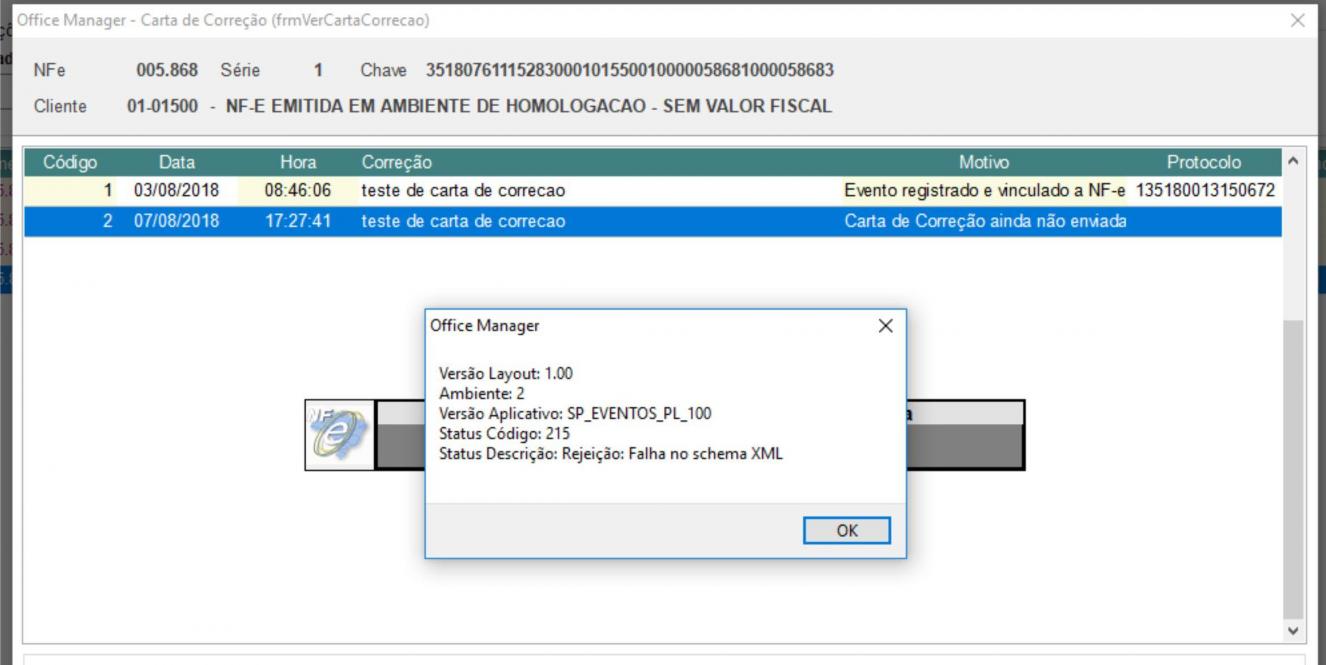Click protocol number 135180013150672
Image resolution: width=1326 pixels, height=665 pixels.
[1205, 190]
